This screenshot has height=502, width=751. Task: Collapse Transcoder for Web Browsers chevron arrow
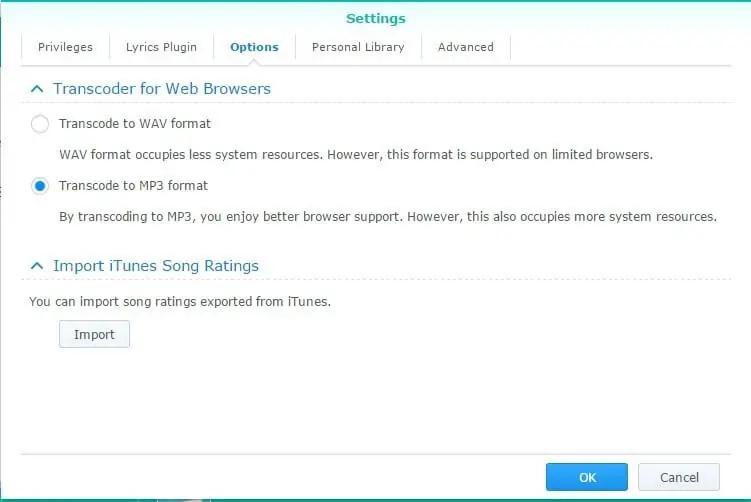pyautogui.click(x=37, y=89)
